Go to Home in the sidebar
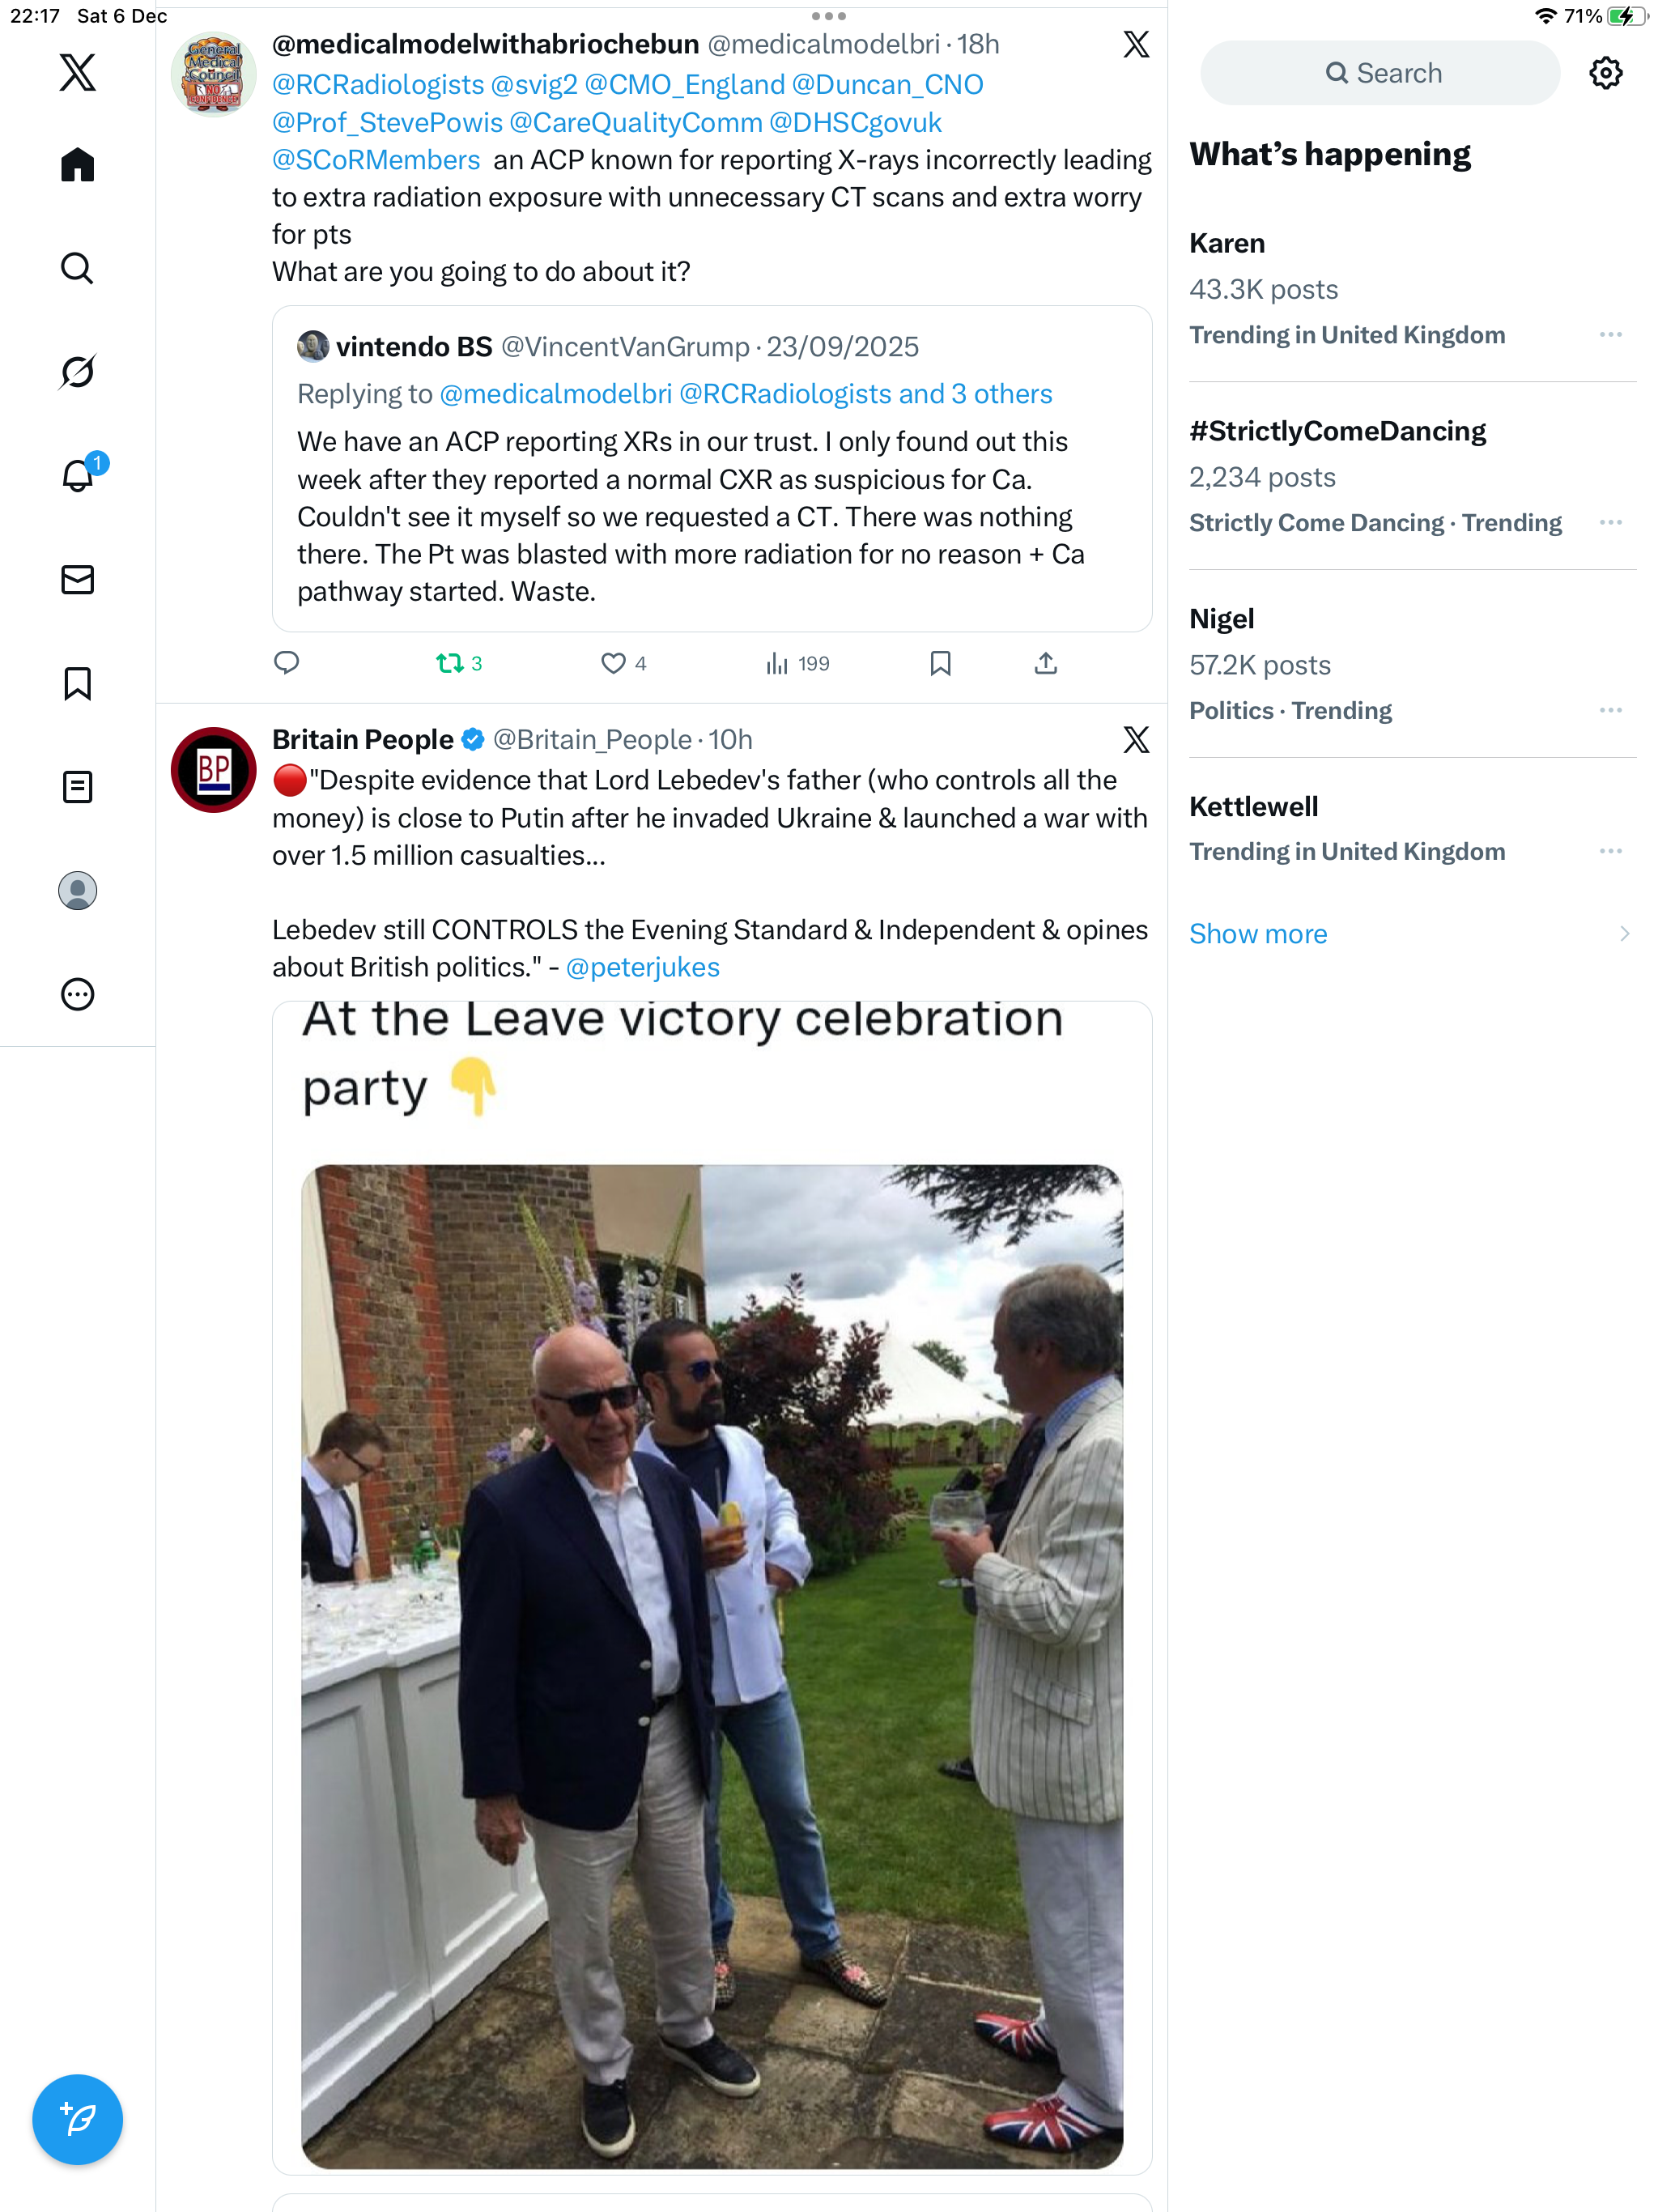This screenshot has height=2212, width=1658. point(77,165)
